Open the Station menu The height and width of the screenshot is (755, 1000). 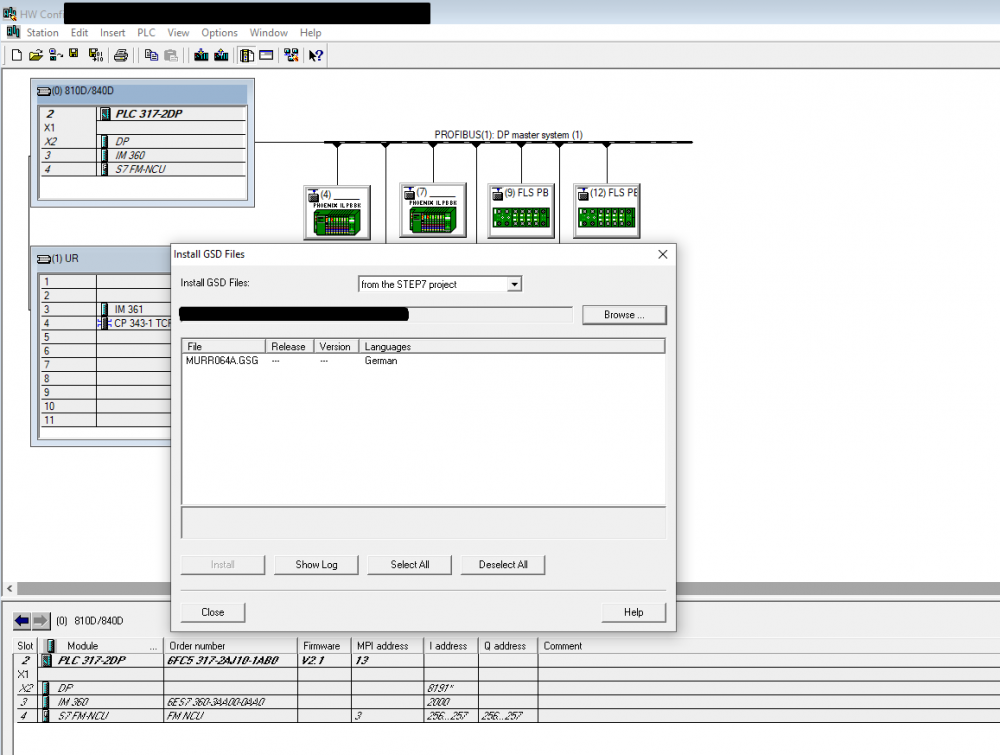click(42, 33)
